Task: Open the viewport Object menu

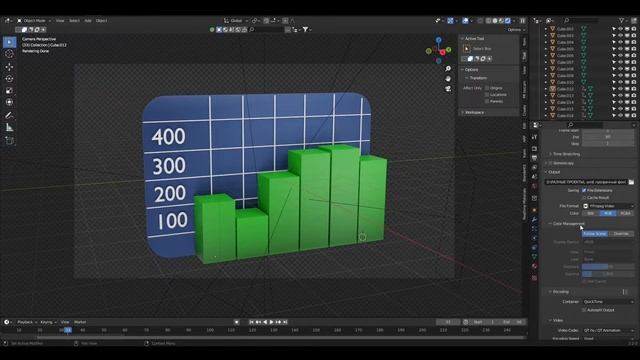Action: click(x=101, y=20)
